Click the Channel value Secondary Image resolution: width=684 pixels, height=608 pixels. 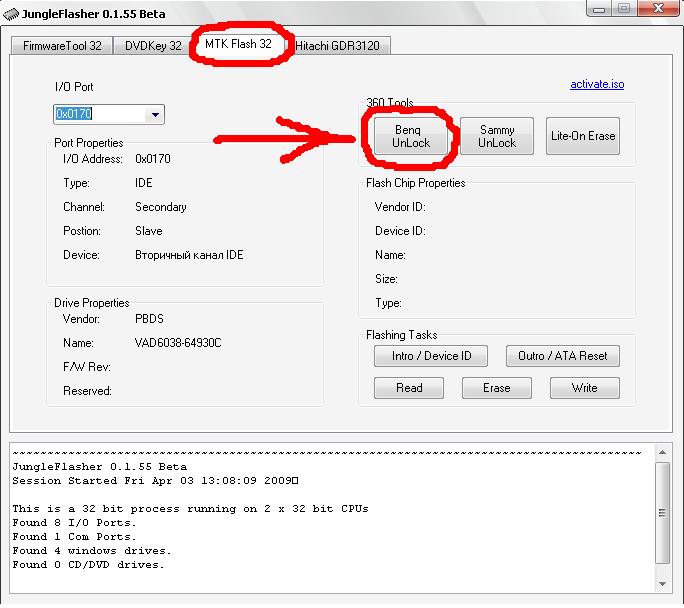pyautogui.click(x=161, y=207)
